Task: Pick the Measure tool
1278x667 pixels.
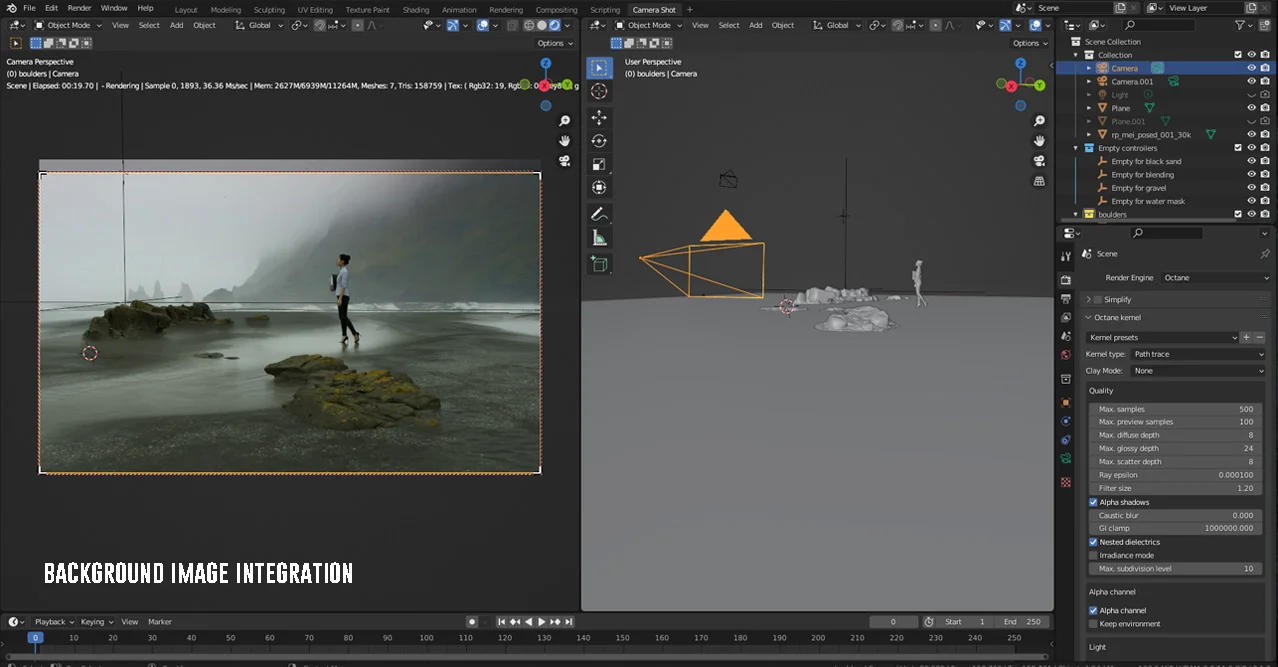Action: 599,238
